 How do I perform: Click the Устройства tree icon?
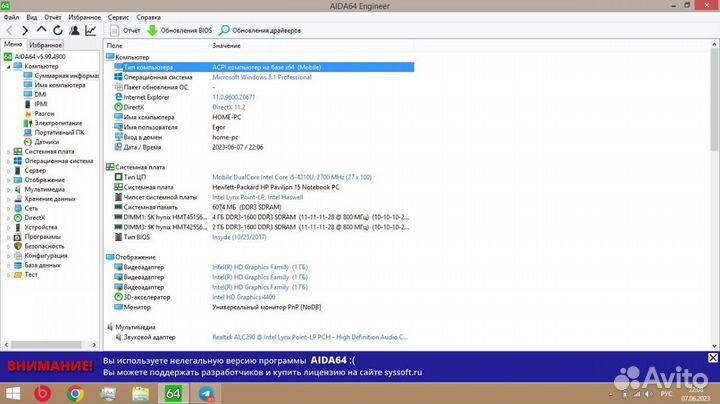tap(18, 227)
